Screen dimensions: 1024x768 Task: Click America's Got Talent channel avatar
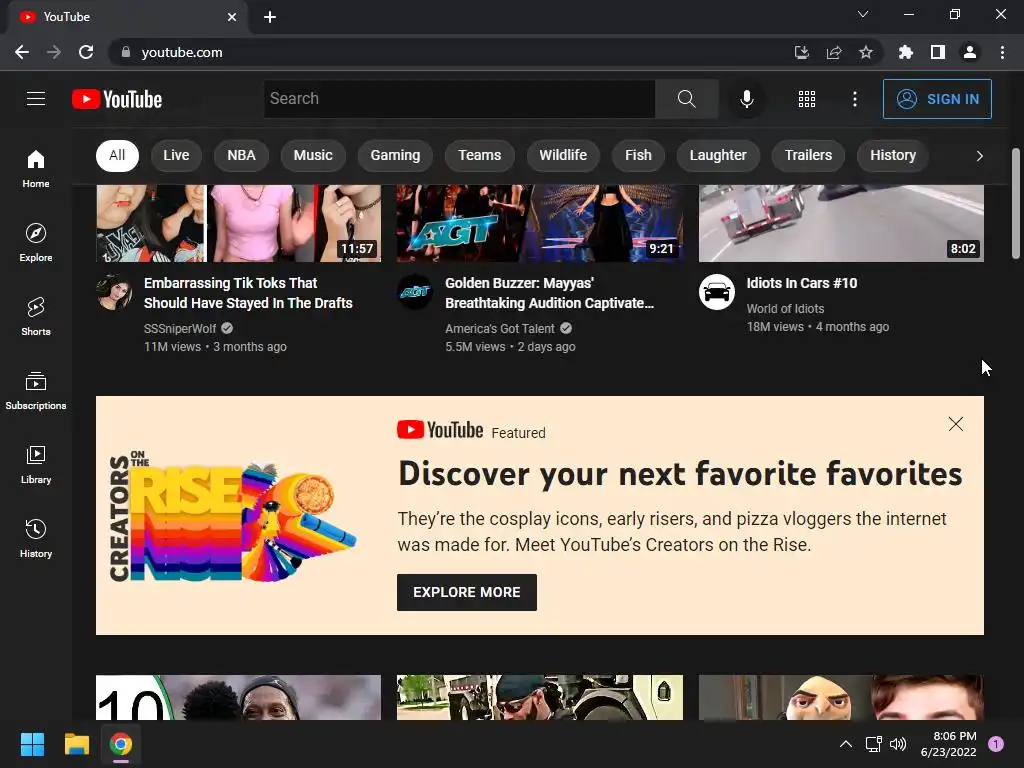tap(415, 292)
